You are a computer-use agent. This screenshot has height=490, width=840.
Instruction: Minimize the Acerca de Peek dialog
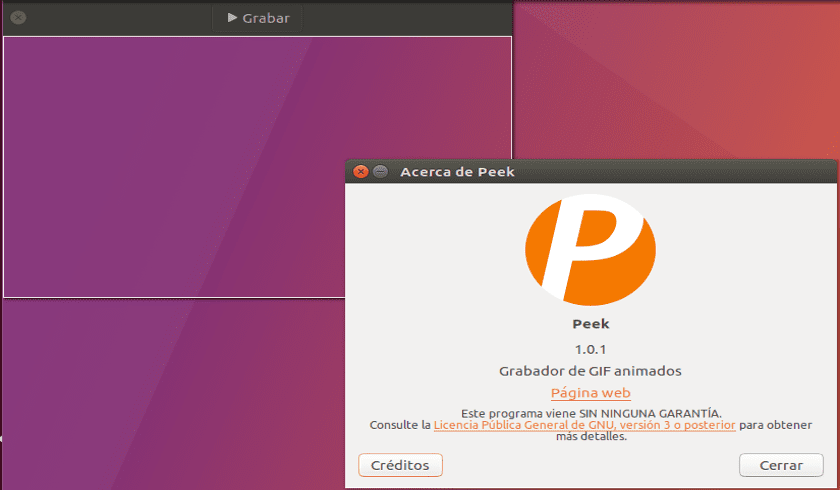380,172
